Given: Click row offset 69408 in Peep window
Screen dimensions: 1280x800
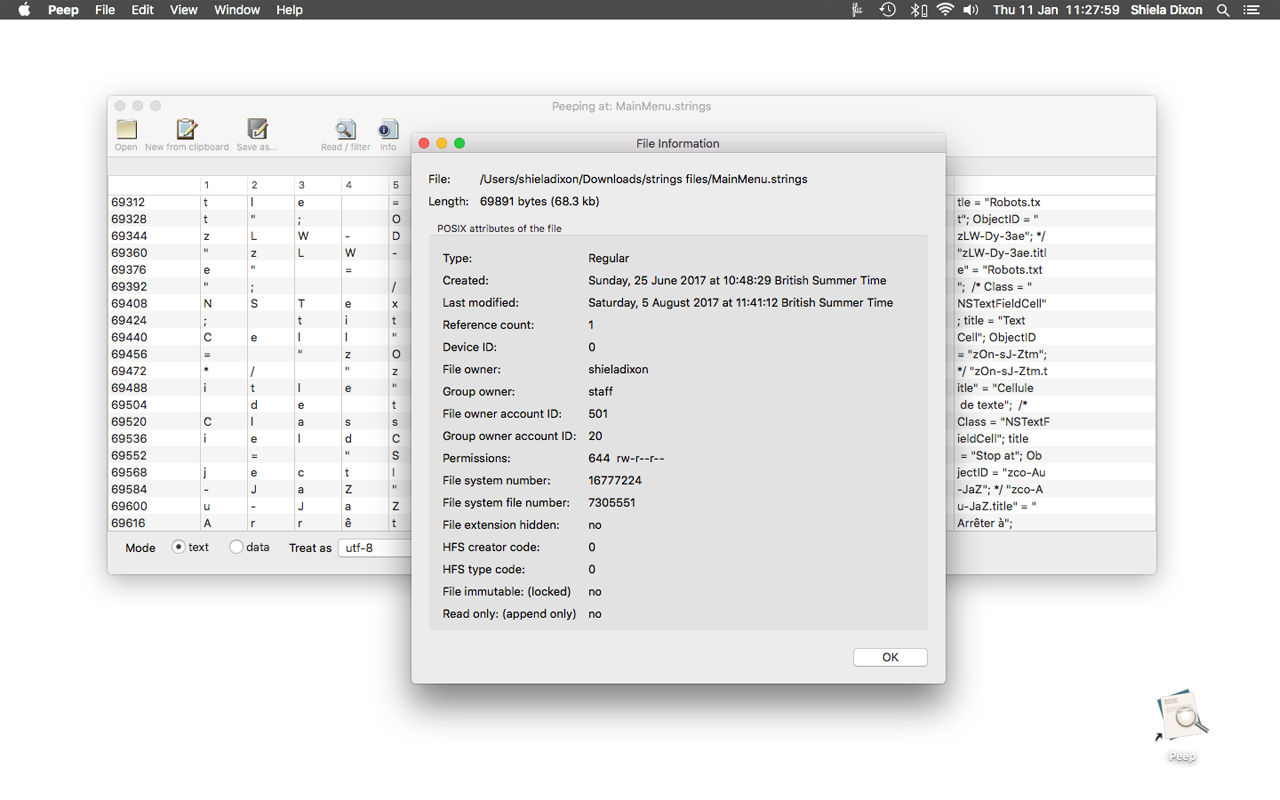Looking at the screenshot, I should click(x=129, y=303).
